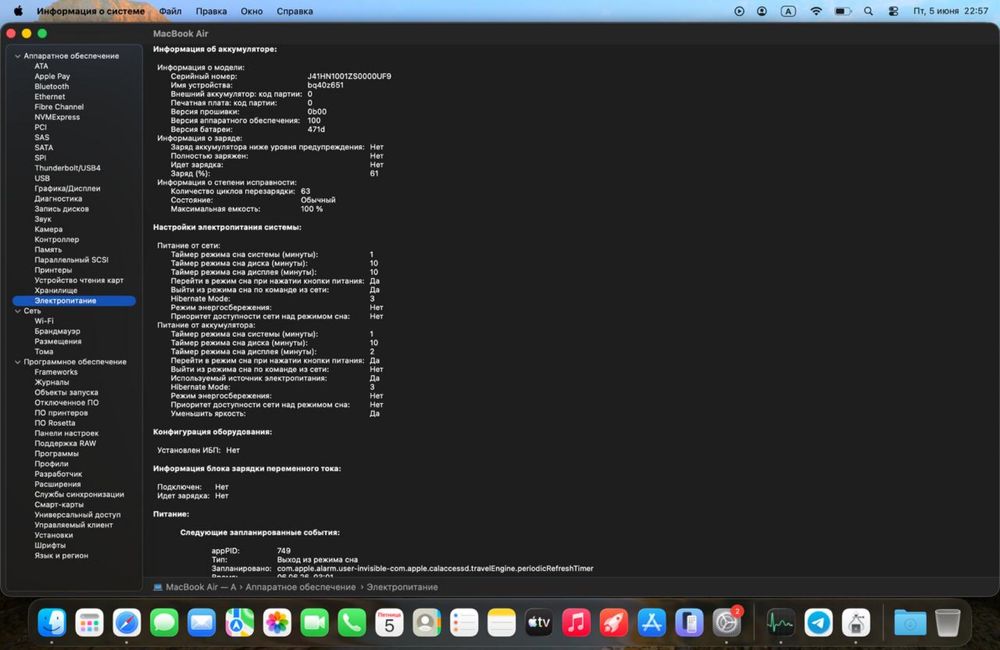Select Камера in sidebar

pyautogui.click(x=48, y=229)
